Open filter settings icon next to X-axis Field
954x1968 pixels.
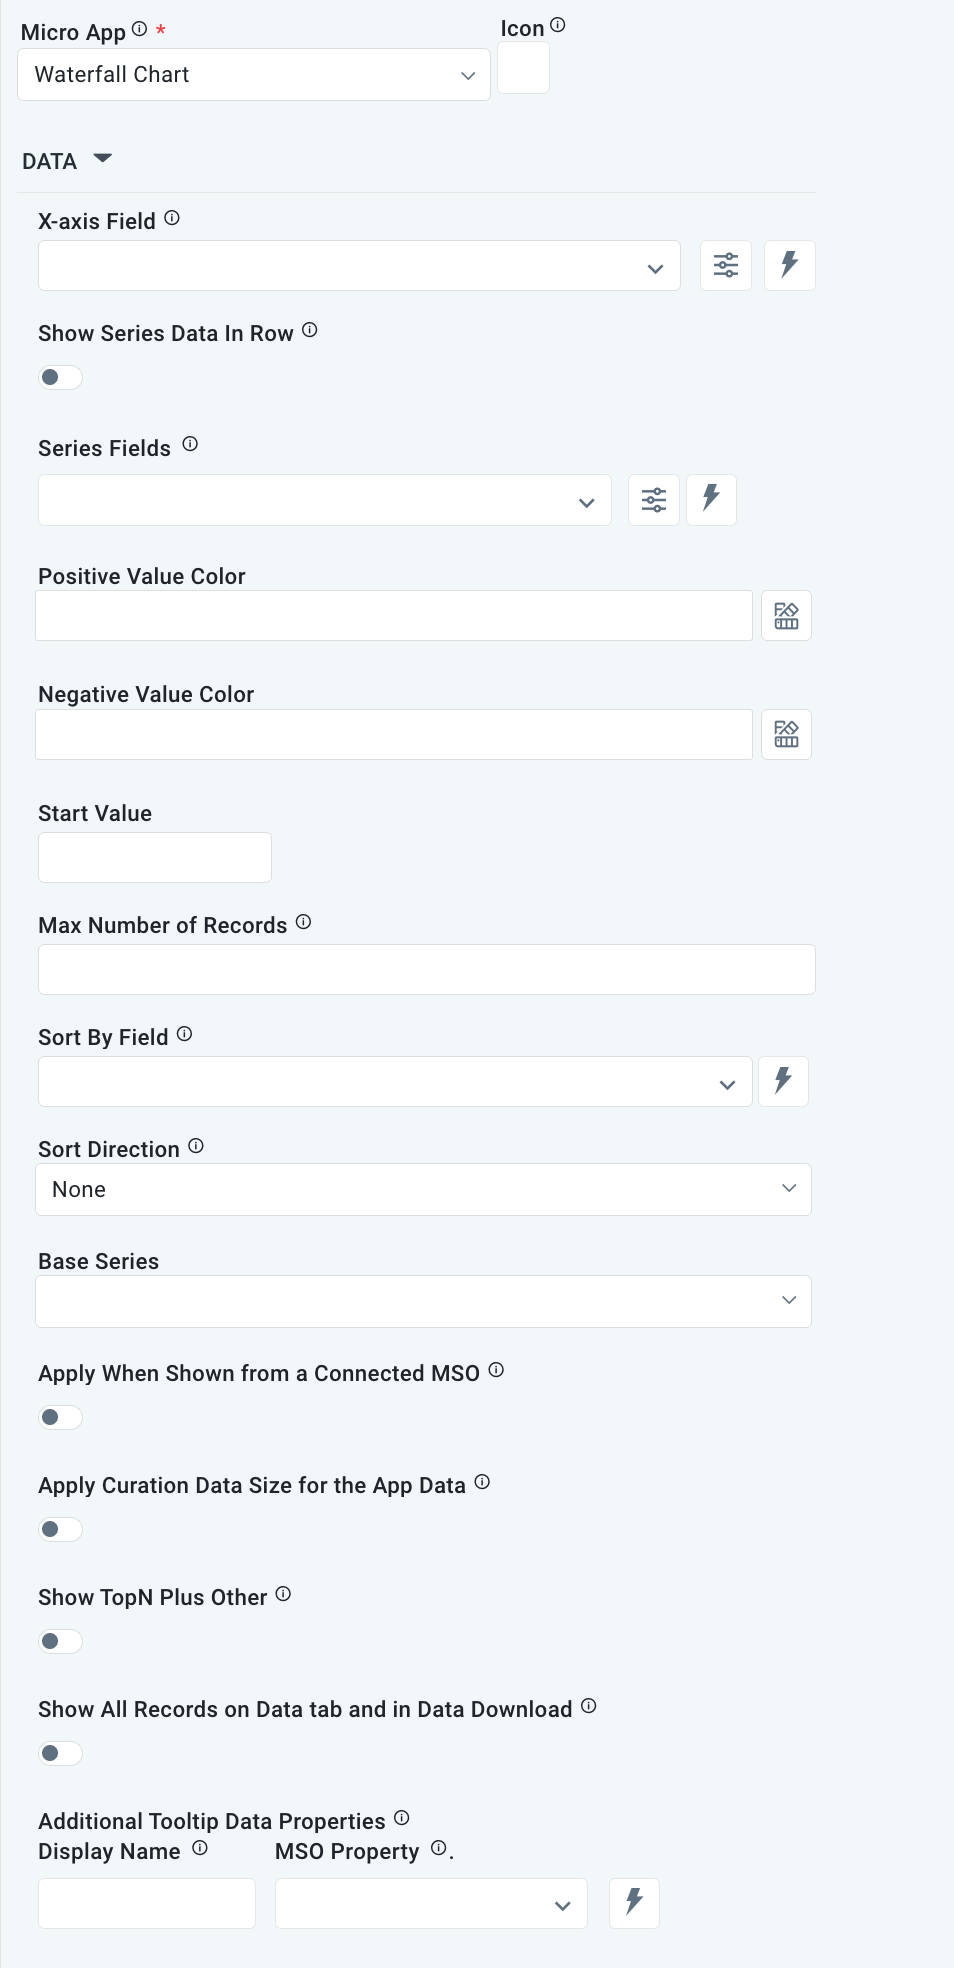(x=726, y=265)
